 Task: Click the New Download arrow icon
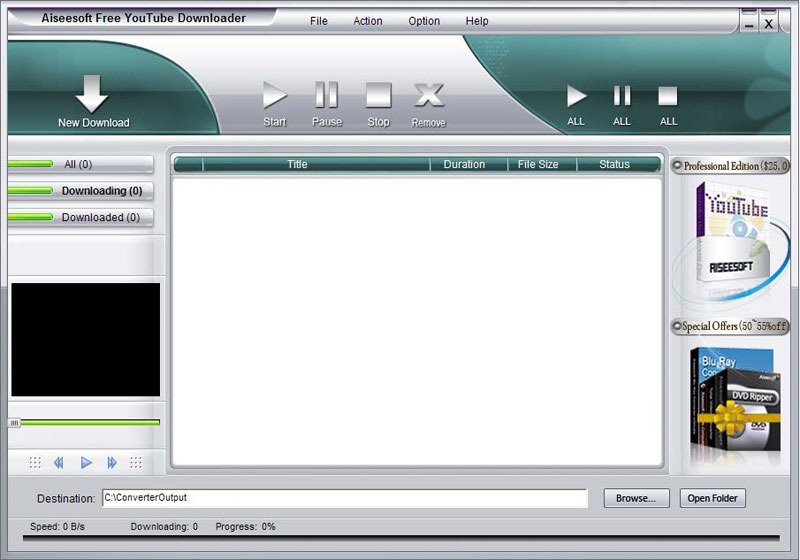(93, 93)
